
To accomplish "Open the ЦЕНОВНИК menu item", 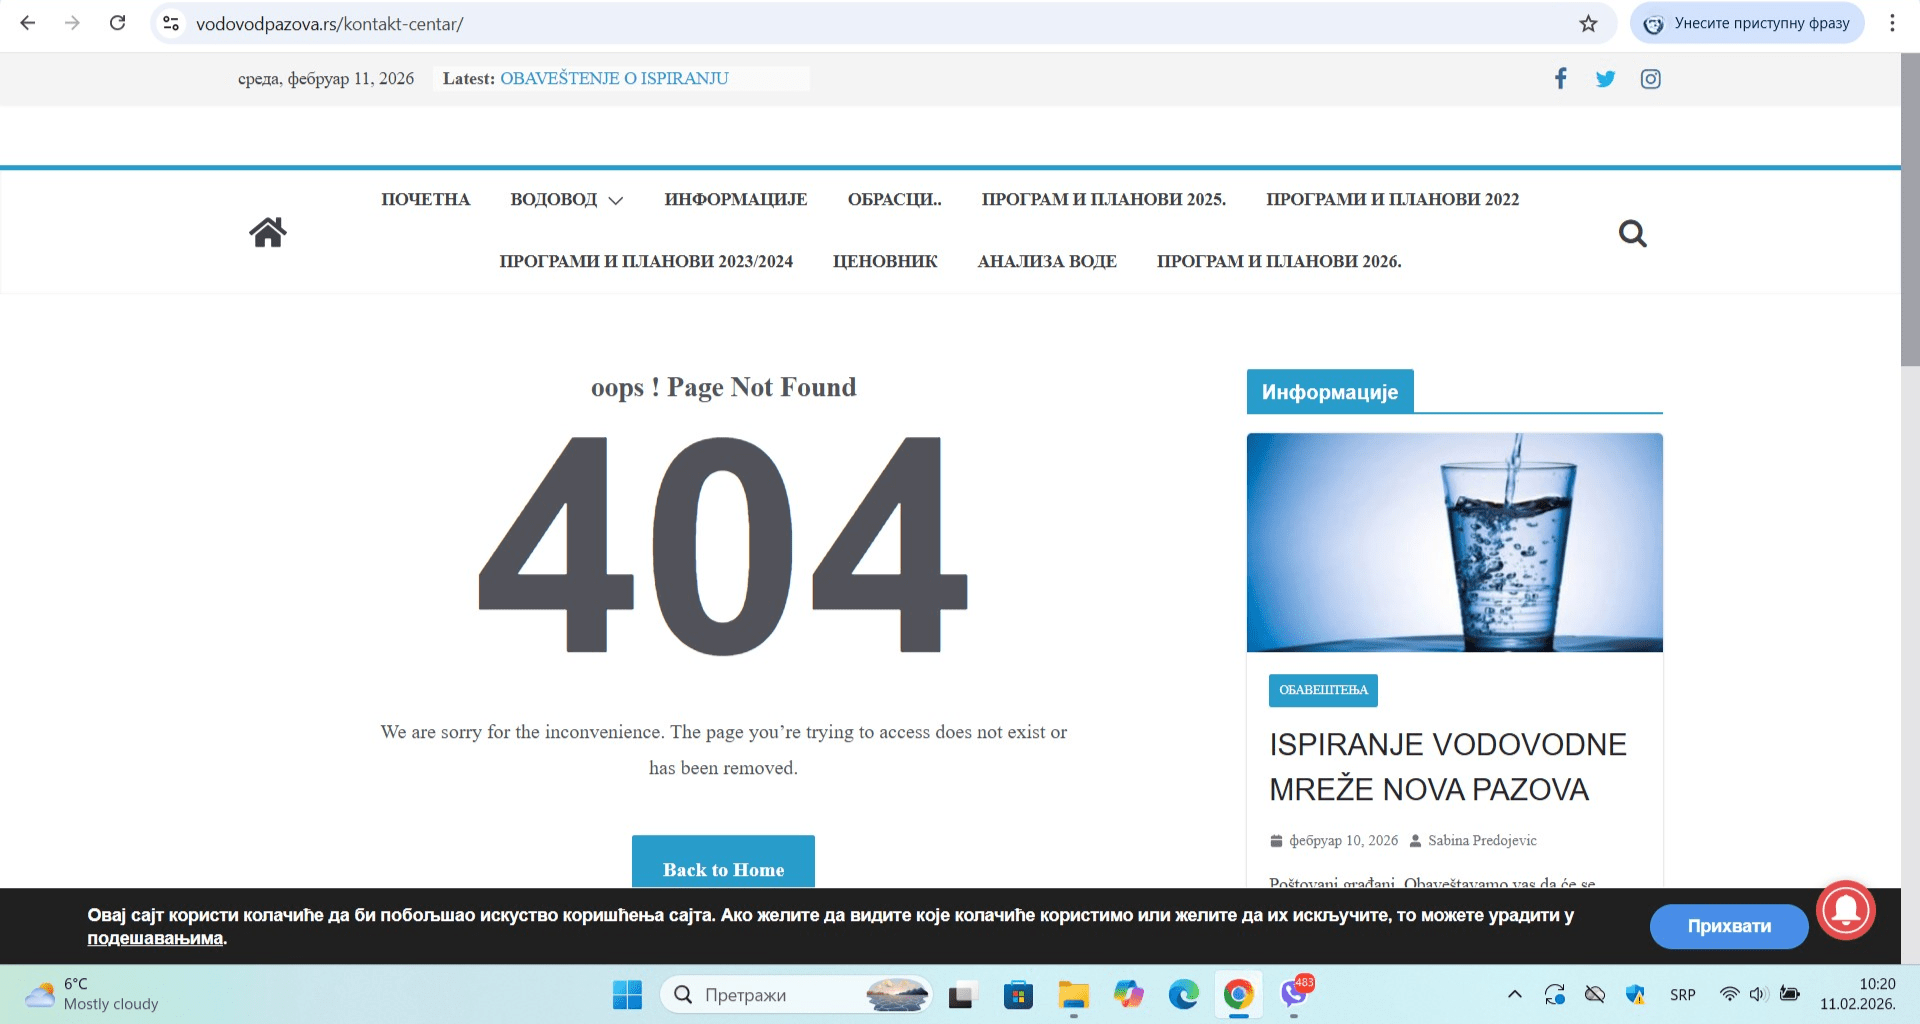I will [x=885, y=262].
